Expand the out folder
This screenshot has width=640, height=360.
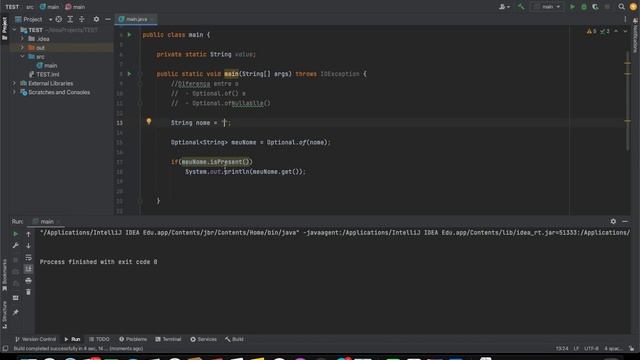(23, 48)
